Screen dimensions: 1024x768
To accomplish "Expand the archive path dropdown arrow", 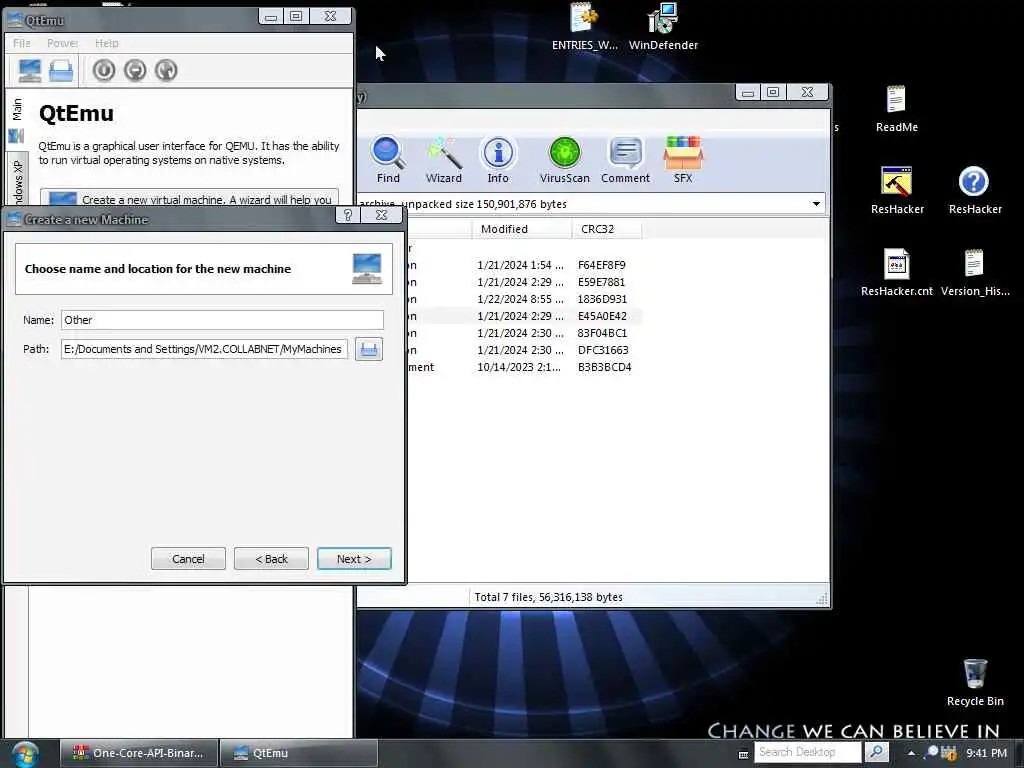I will (x=816, y=204).
